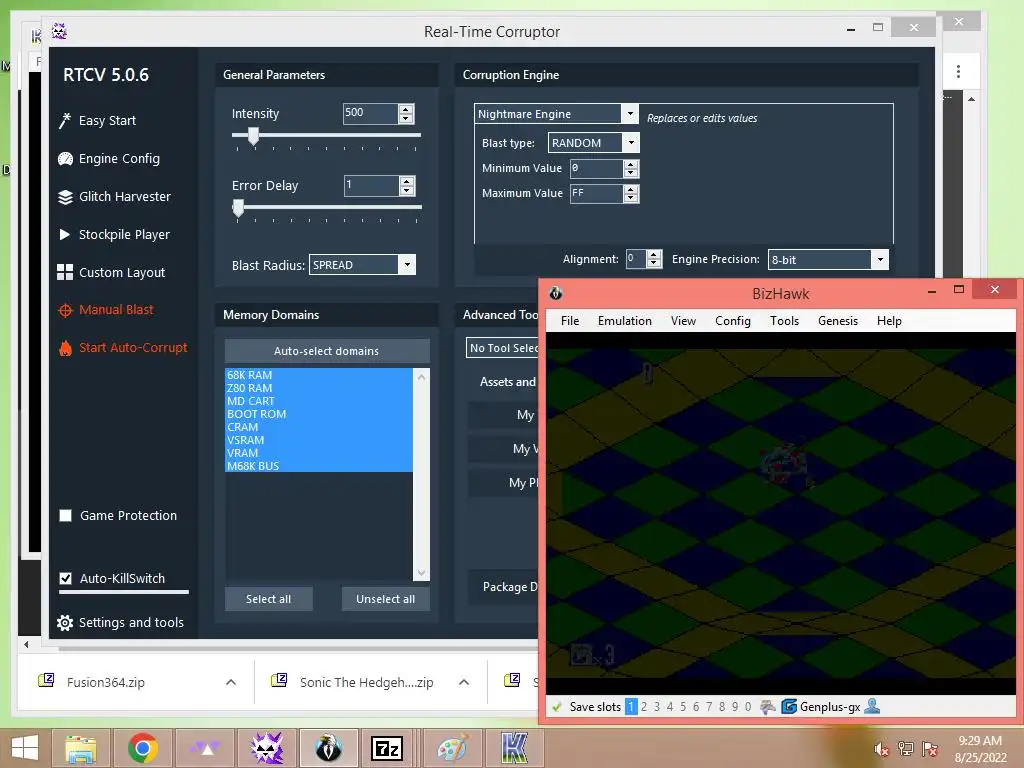Viewport: 1024px width, 768px height.
Task: Open 7-Zip from taskbar
Action: (387, 748)
